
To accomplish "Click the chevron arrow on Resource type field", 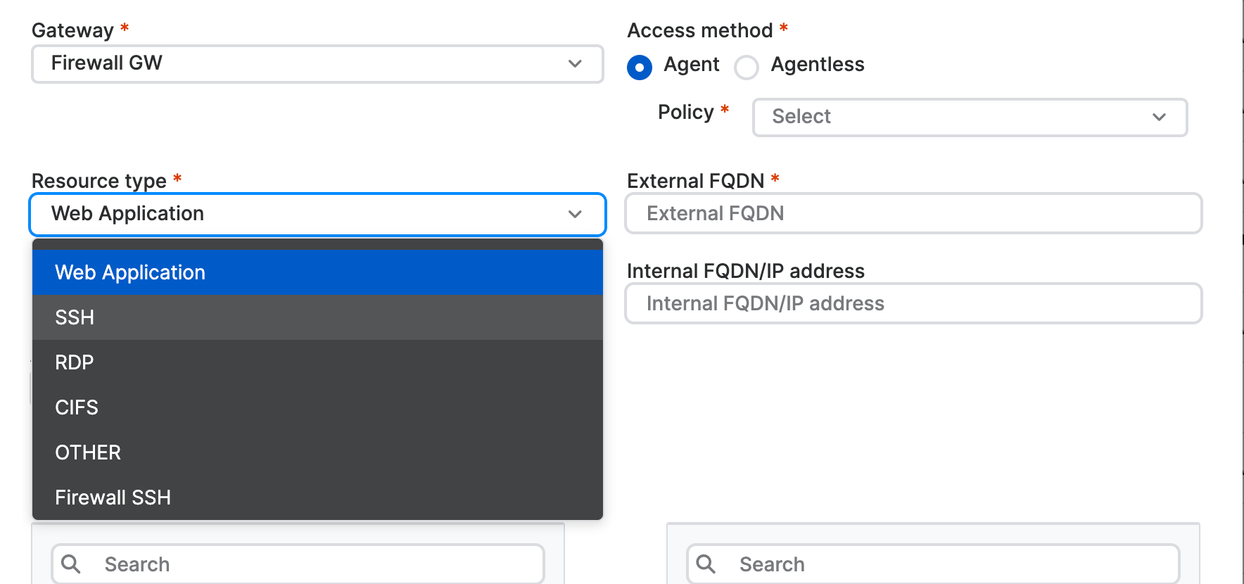I will point(575,214).
